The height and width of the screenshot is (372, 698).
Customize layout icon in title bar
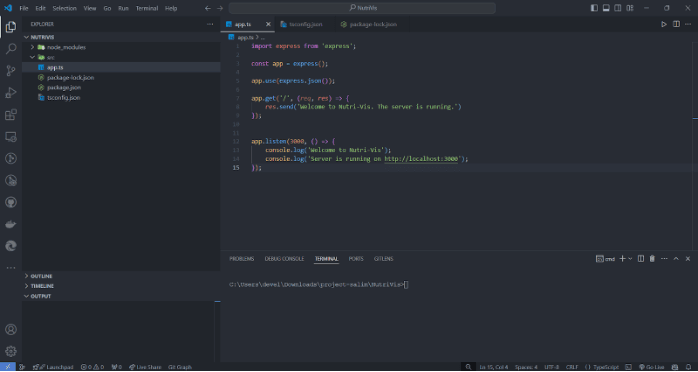pos(630,8)
